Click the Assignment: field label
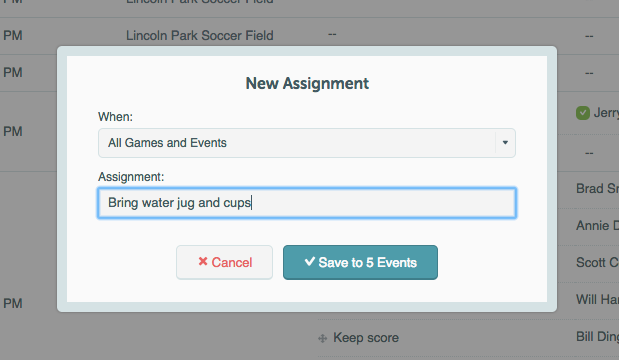Screen dimensions: 619x360 point(131,177)
